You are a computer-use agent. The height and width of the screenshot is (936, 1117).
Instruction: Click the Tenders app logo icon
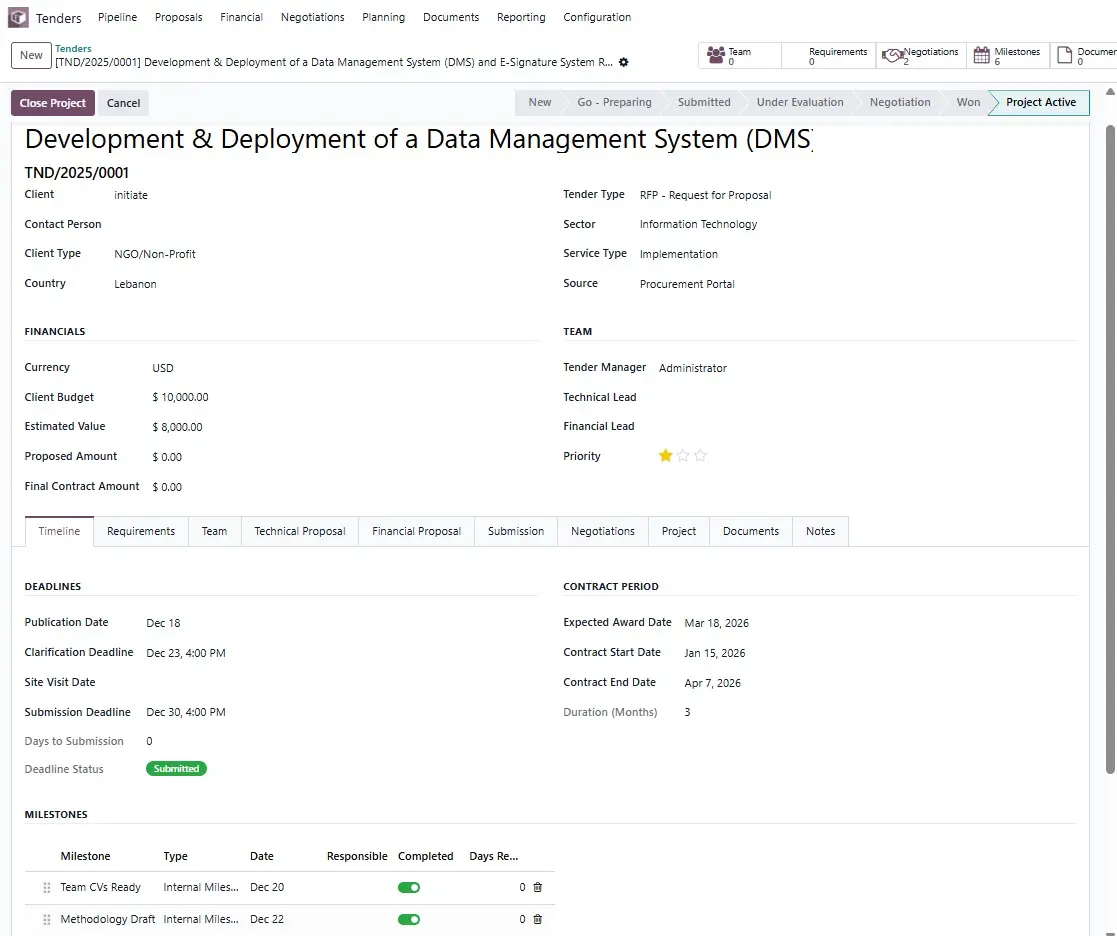coord(18,17)
